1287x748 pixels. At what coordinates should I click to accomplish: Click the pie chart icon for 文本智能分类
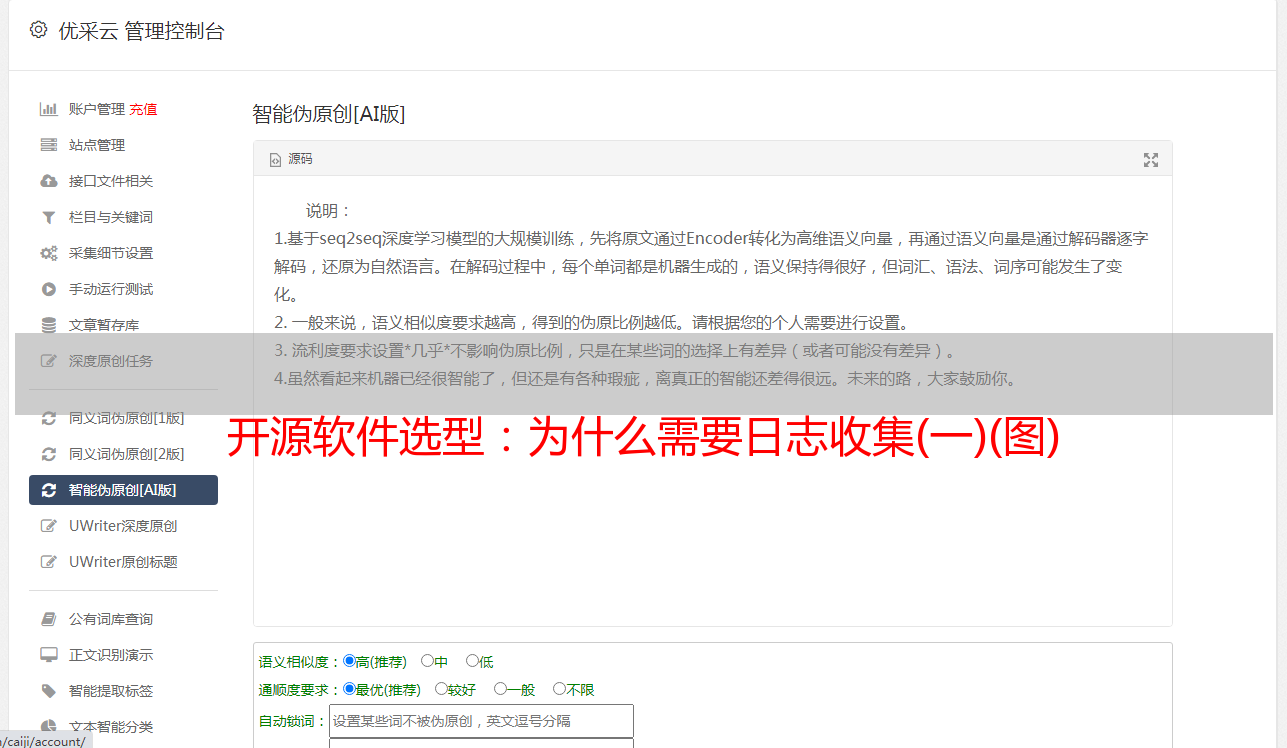coord(48,727)
